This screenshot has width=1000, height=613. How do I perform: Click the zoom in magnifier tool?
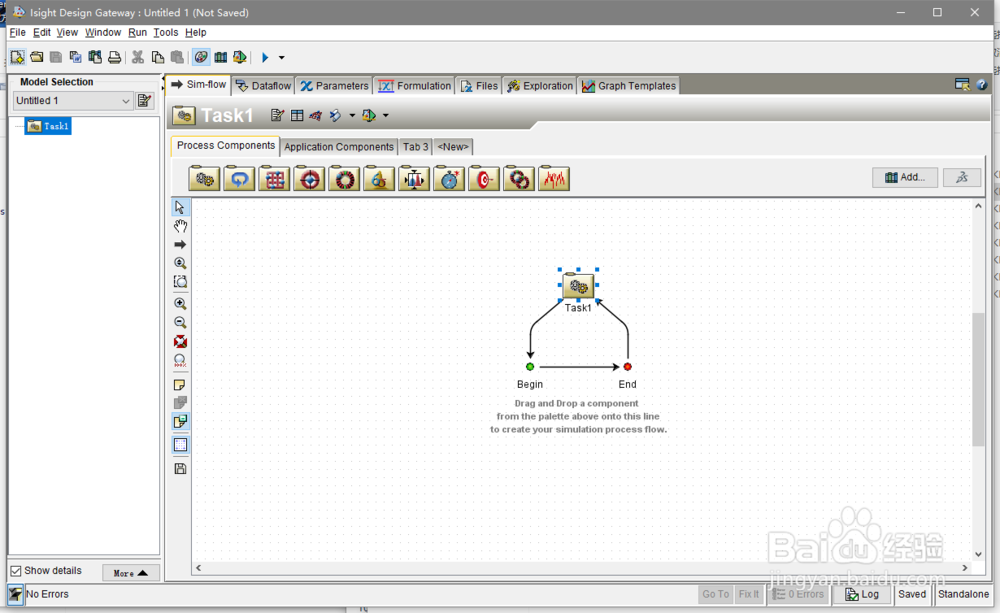180,304
